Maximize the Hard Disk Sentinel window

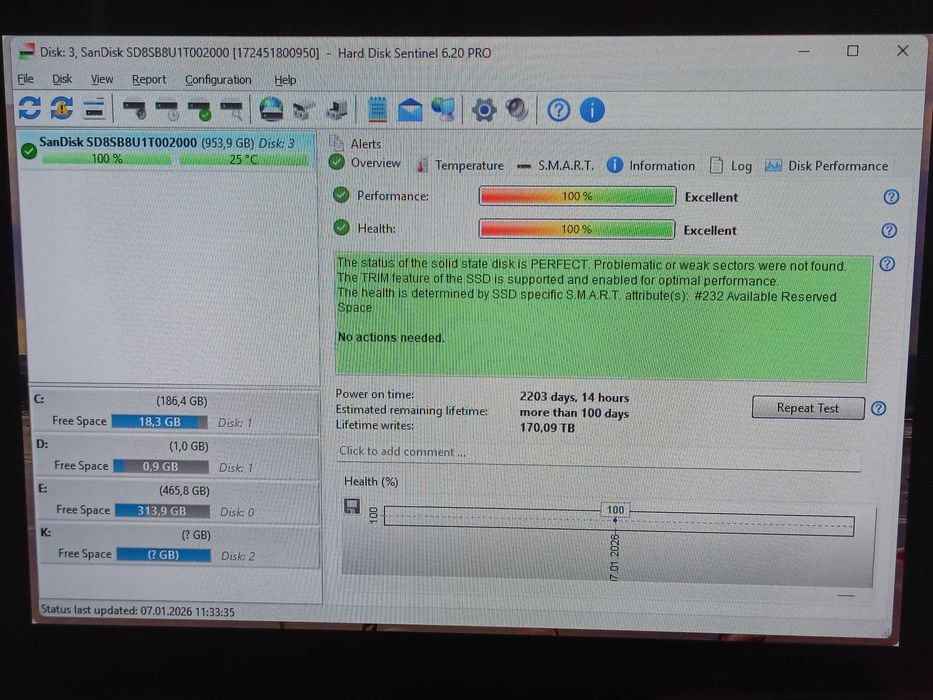tap(853, 51)
